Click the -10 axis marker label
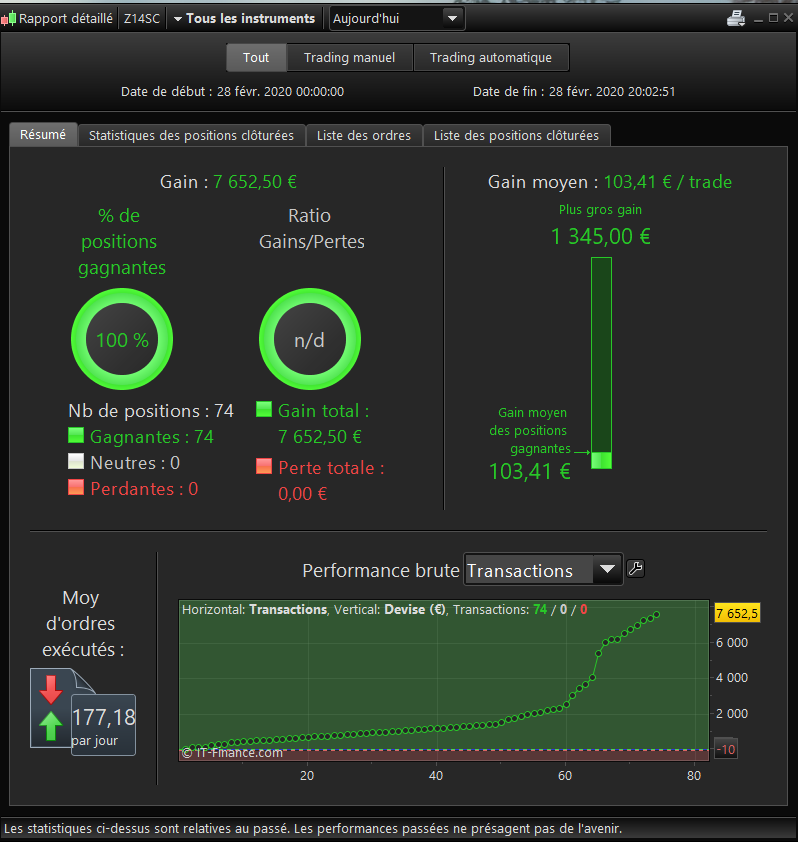Viewport: 798px width, 842px height. 726,750
